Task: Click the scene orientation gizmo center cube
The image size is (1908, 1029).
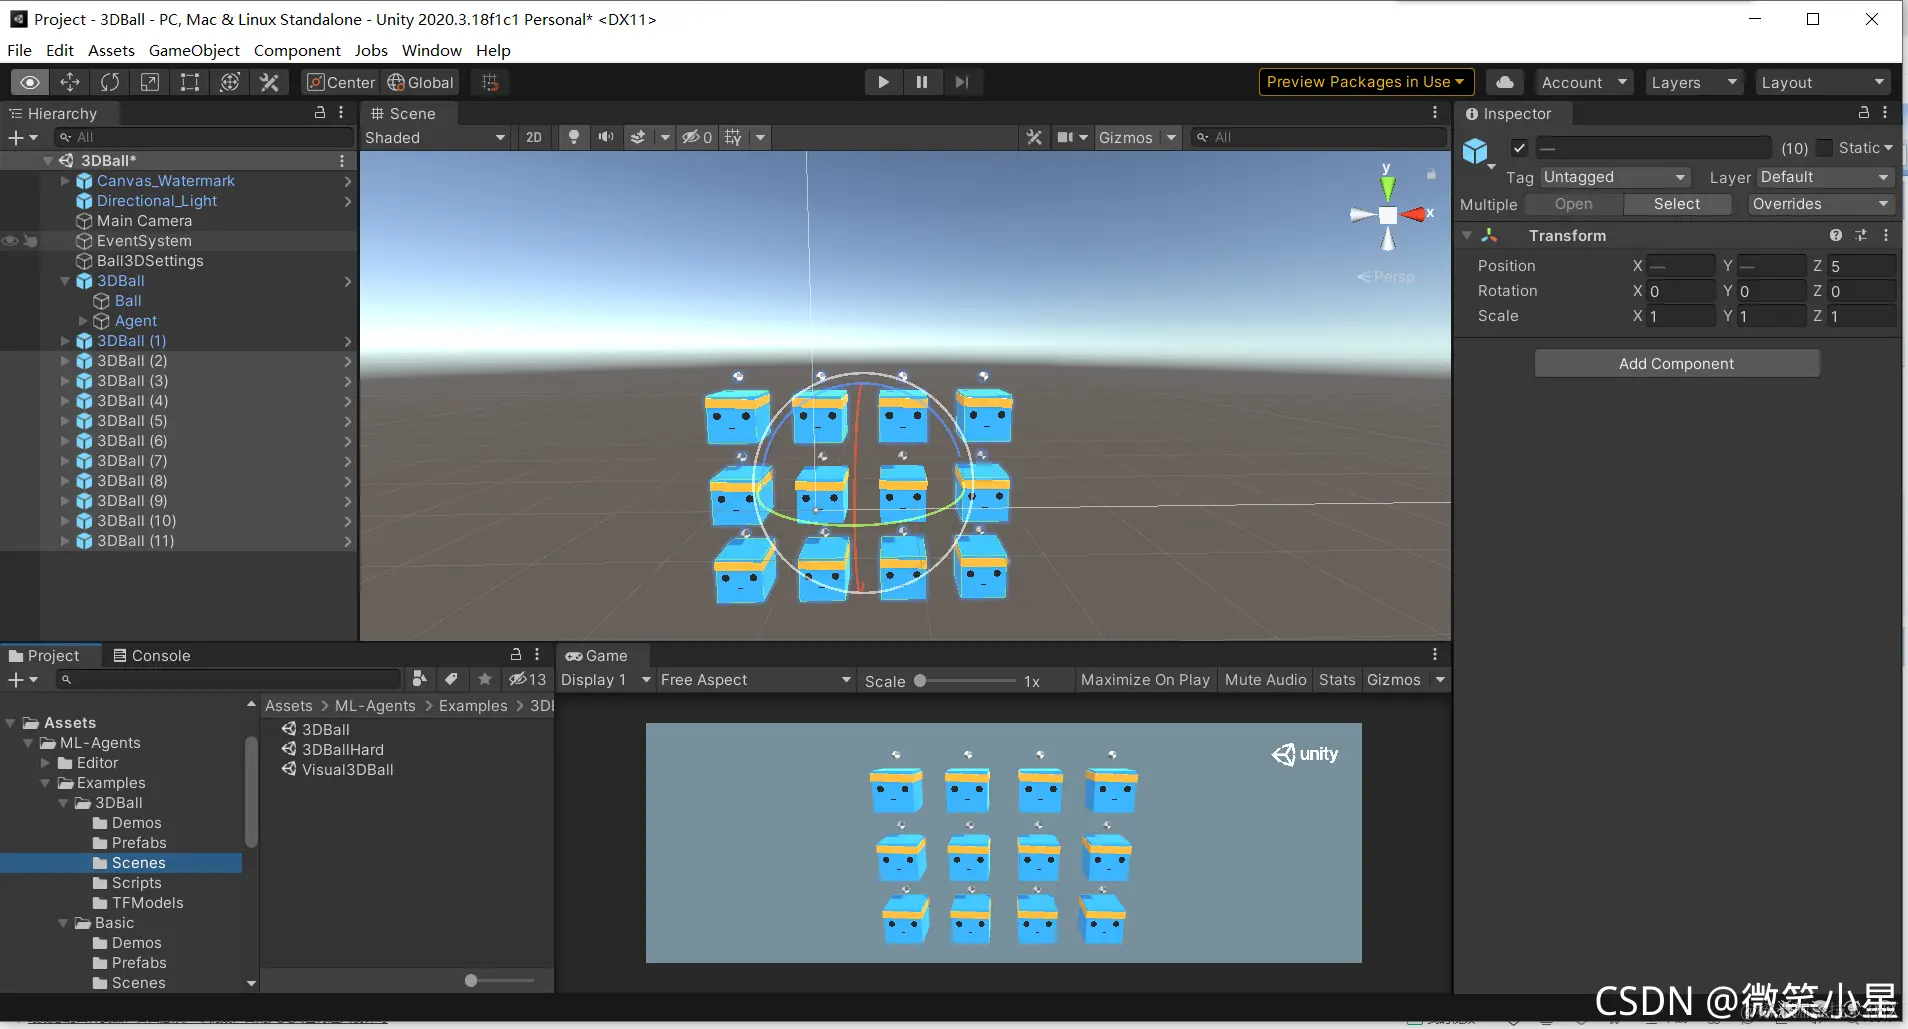Action: tap(1388, 215)
